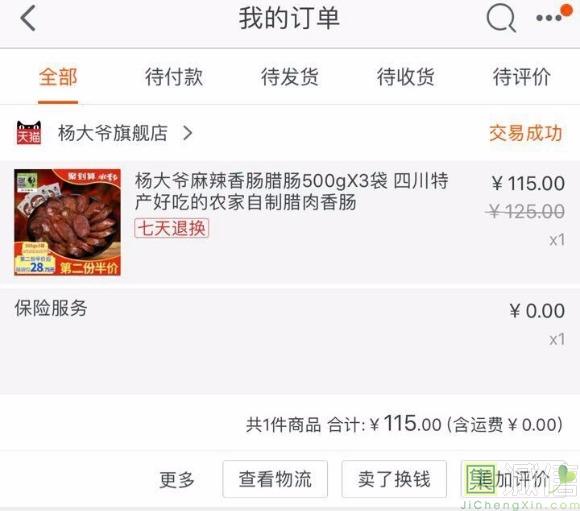
Task: Click the 查看物流 button
Action: 275,479
